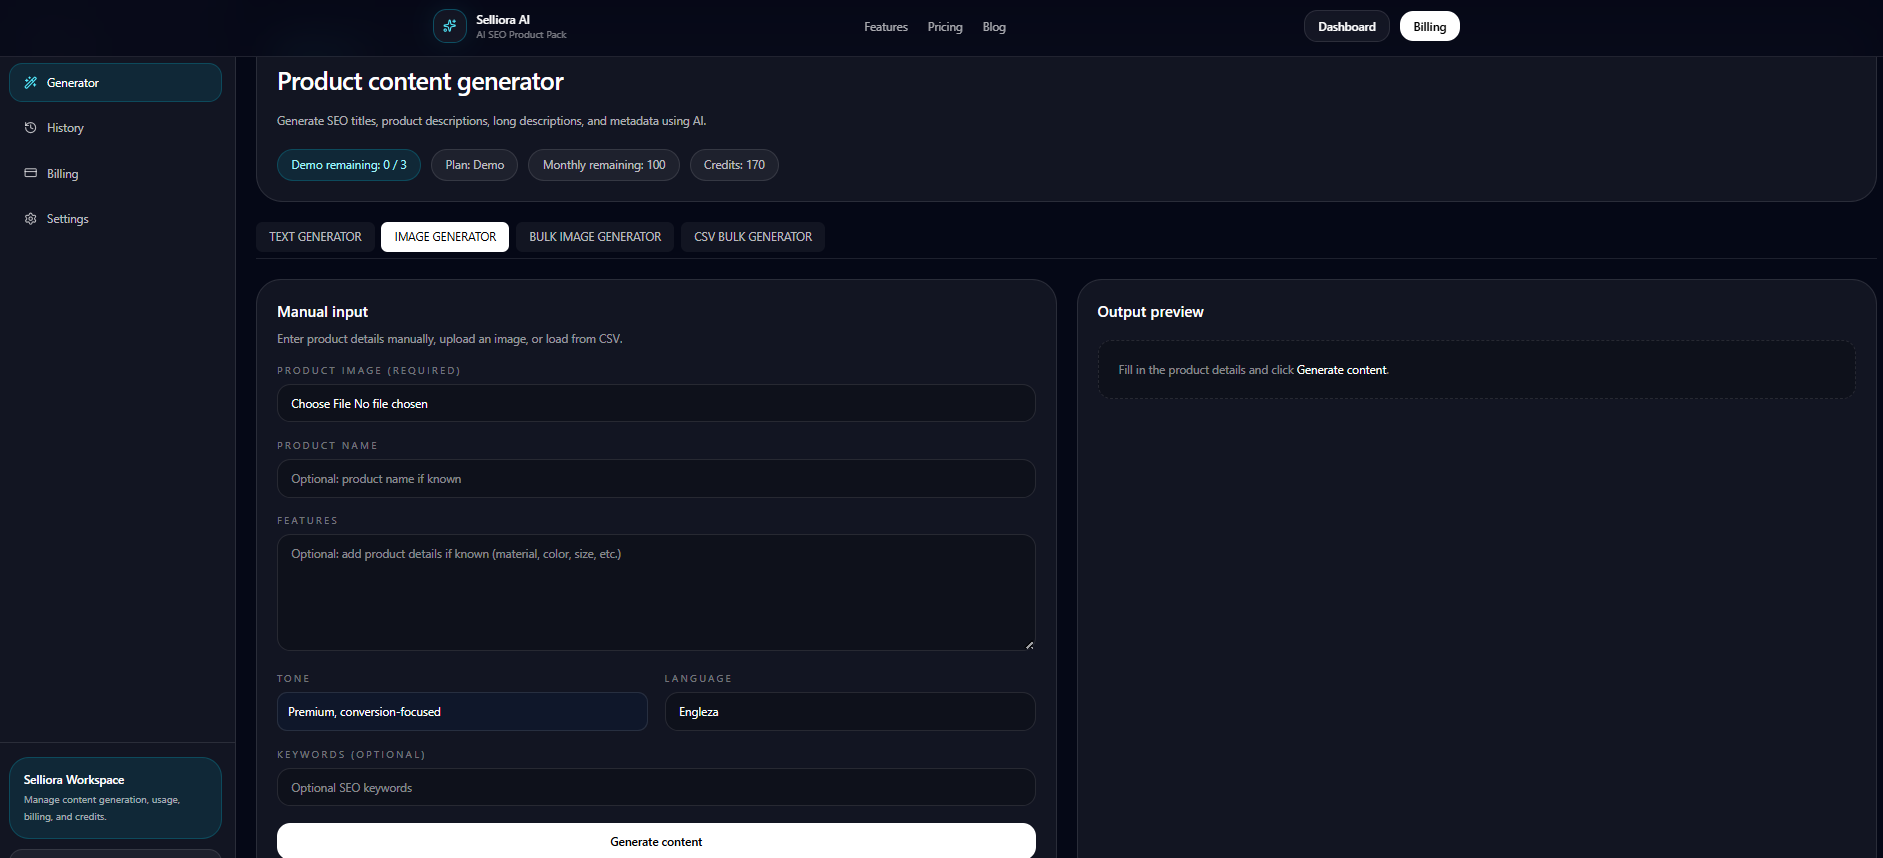Open the Settings sidebar item

coord(115,218)
